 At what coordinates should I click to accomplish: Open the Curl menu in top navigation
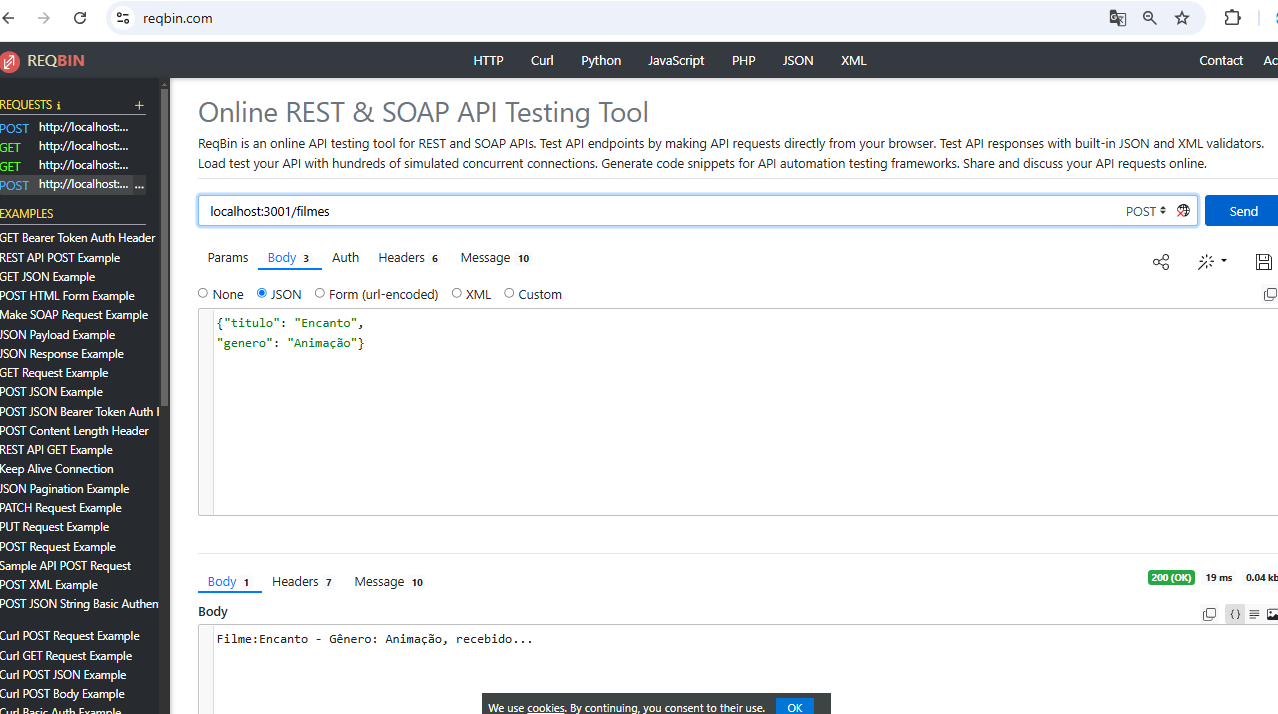click(542, 61)
